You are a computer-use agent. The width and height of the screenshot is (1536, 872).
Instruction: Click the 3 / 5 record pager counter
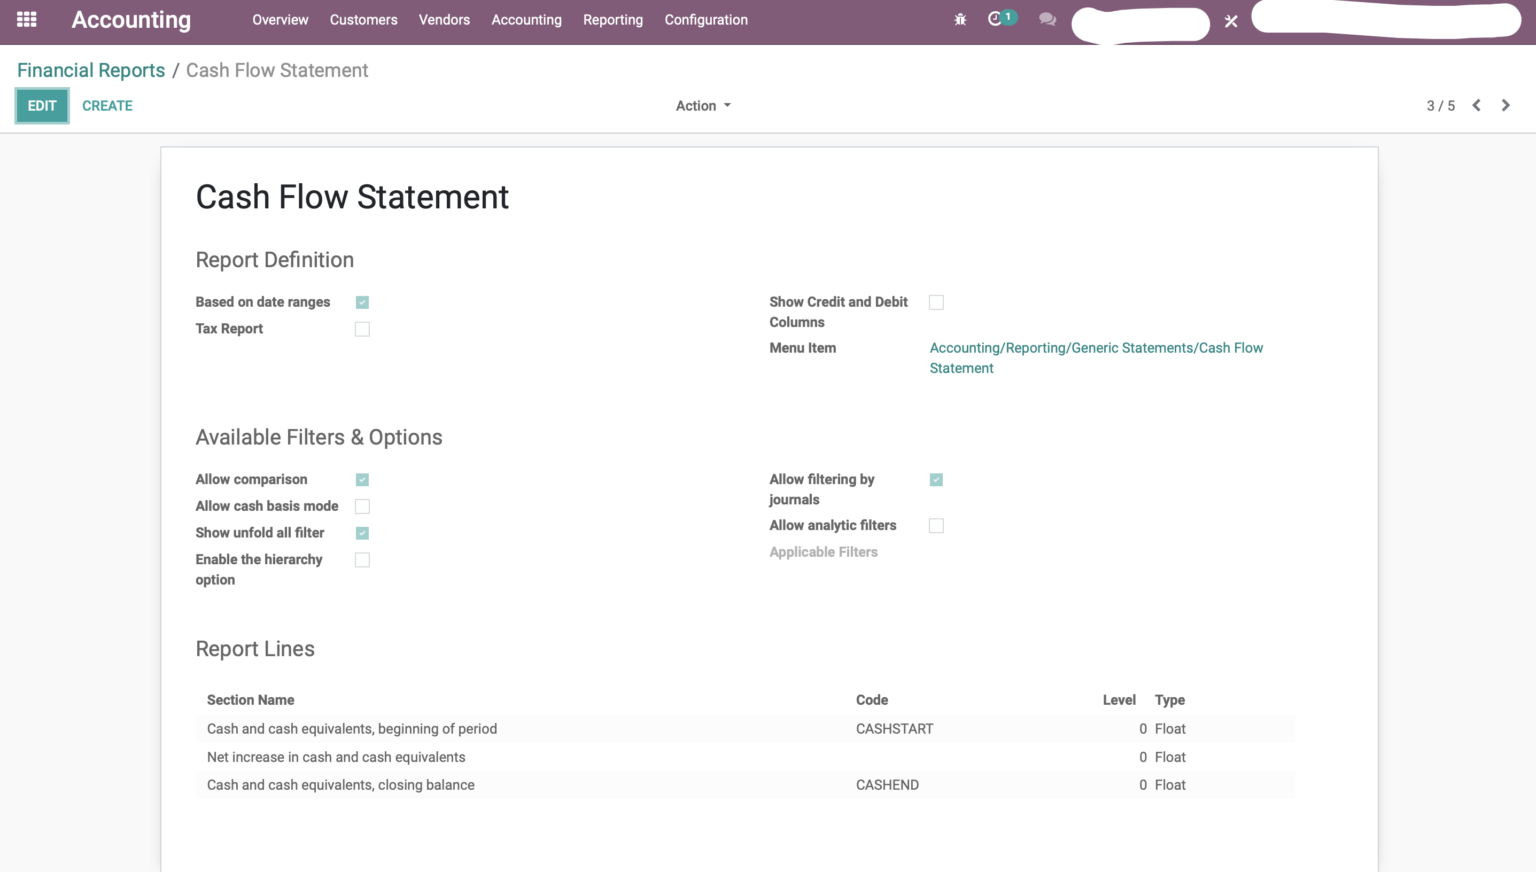(1441, 105)
